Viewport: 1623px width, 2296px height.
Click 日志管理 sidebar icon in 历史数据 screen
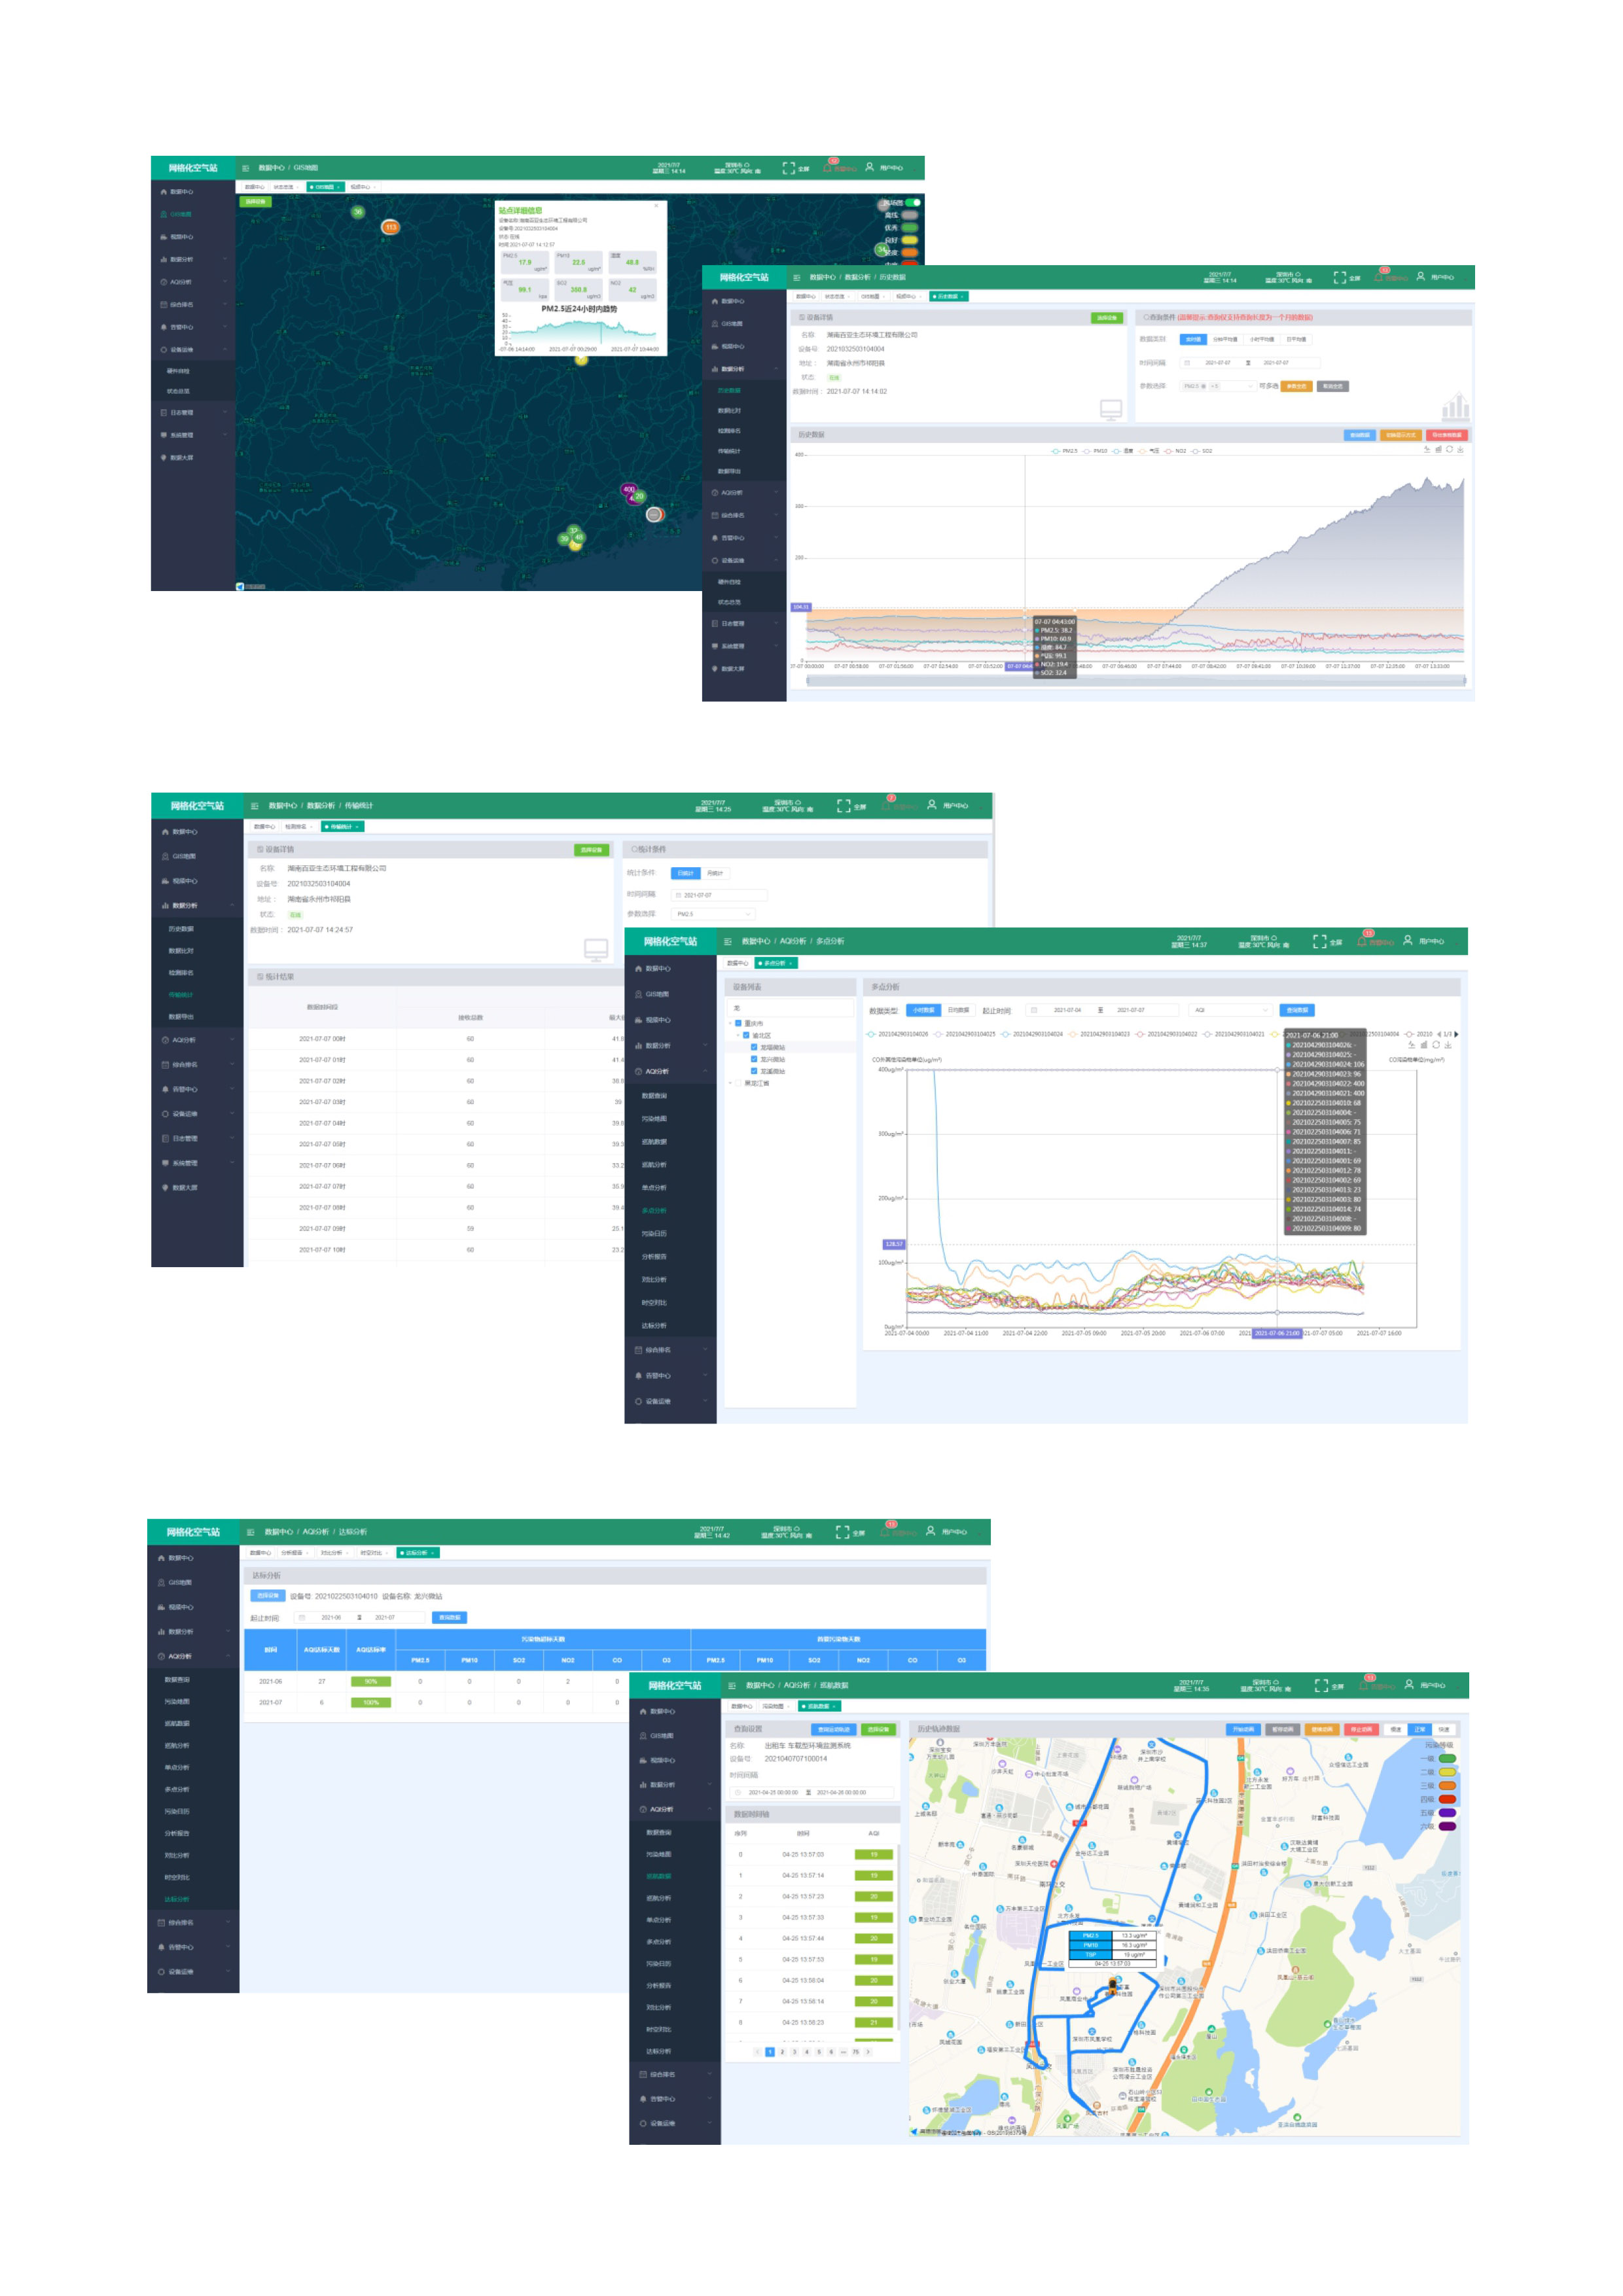[714, 623]
